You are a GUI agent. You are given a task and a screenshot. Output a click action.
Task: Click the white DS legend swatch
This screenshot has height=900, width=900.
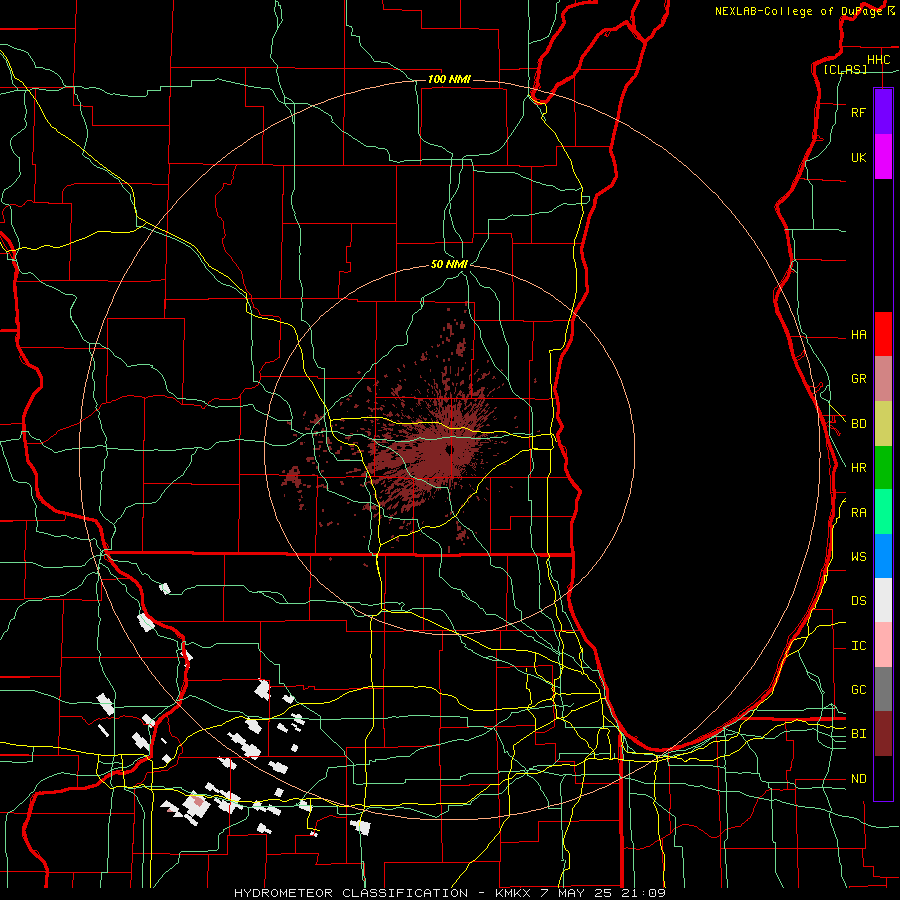tap(883, 600)
